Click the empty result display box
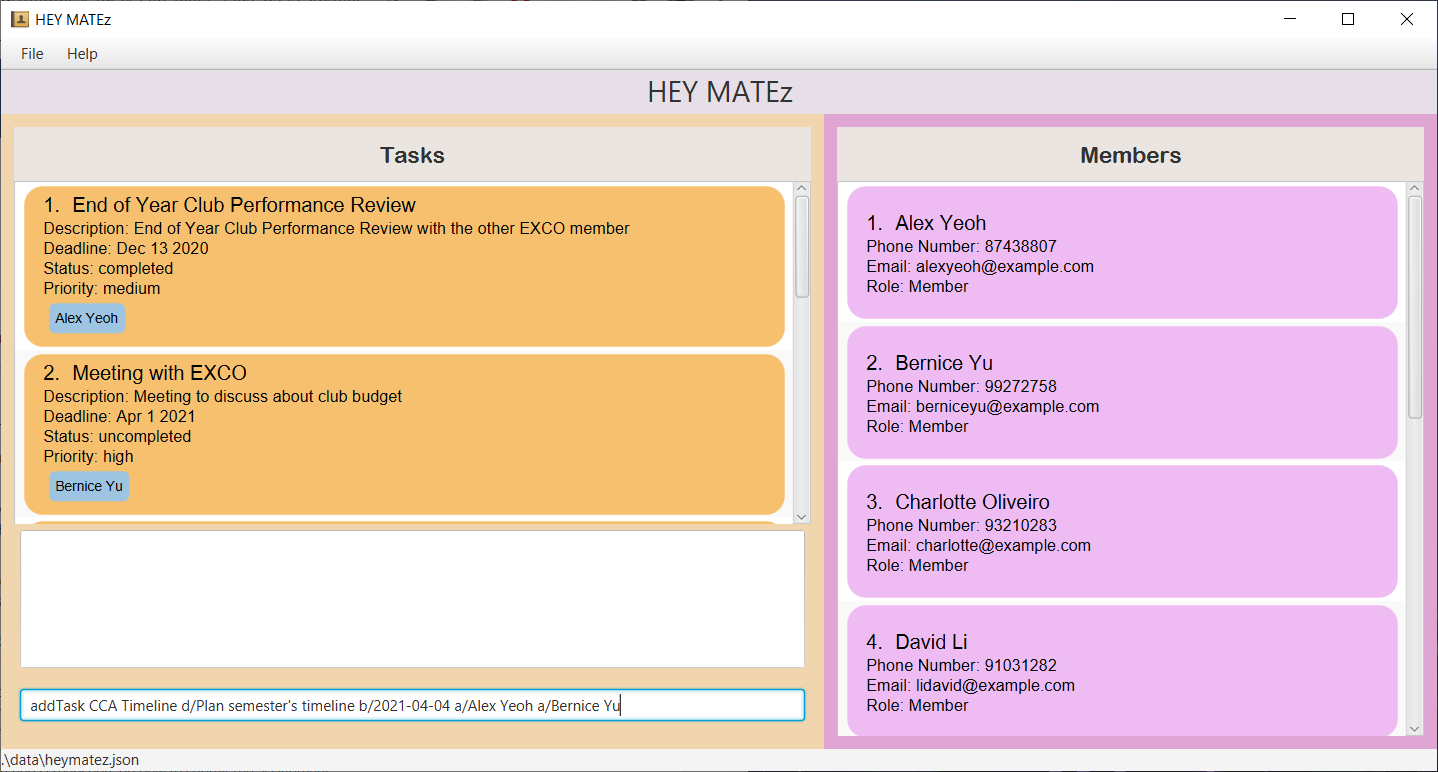The width and height of the screenshot is (1438, 772). point(412,599)
